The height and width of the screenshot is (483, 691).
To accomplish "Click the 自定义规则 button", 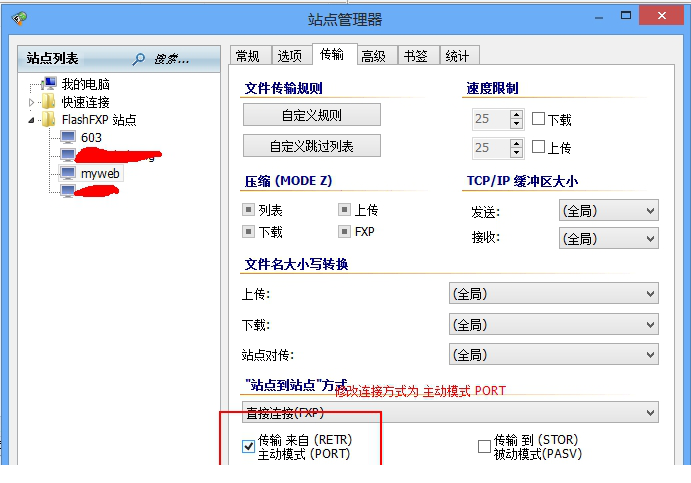I will [x=312, y=115].
